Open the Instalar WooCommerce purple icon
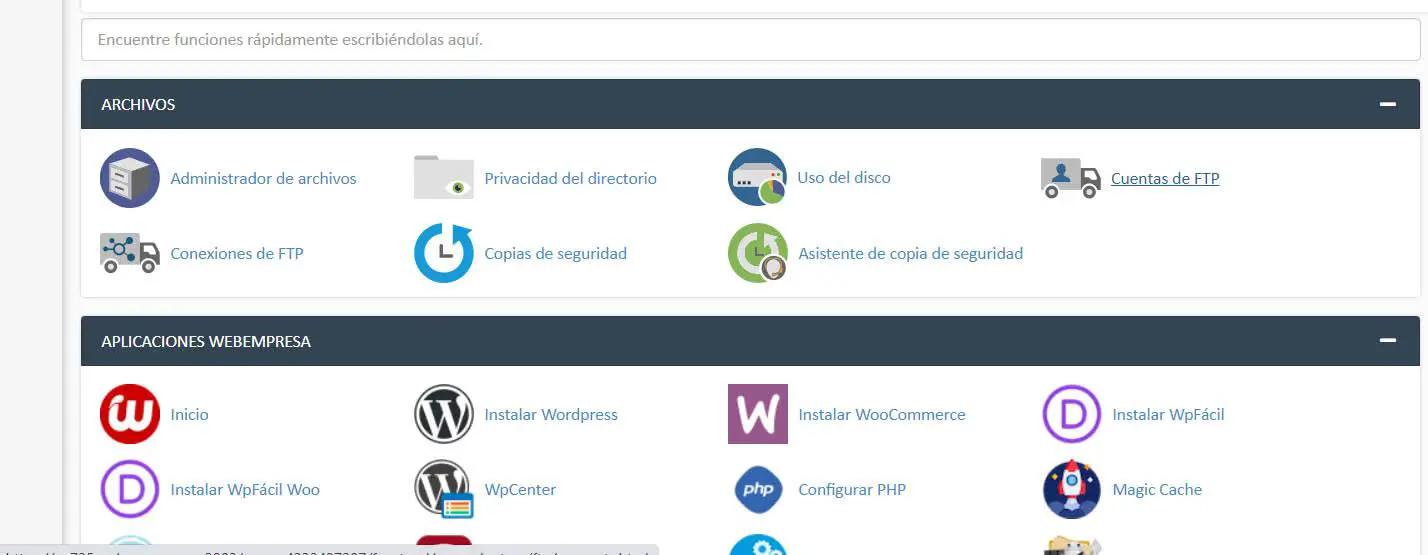1428x555 pixels. 757,414
